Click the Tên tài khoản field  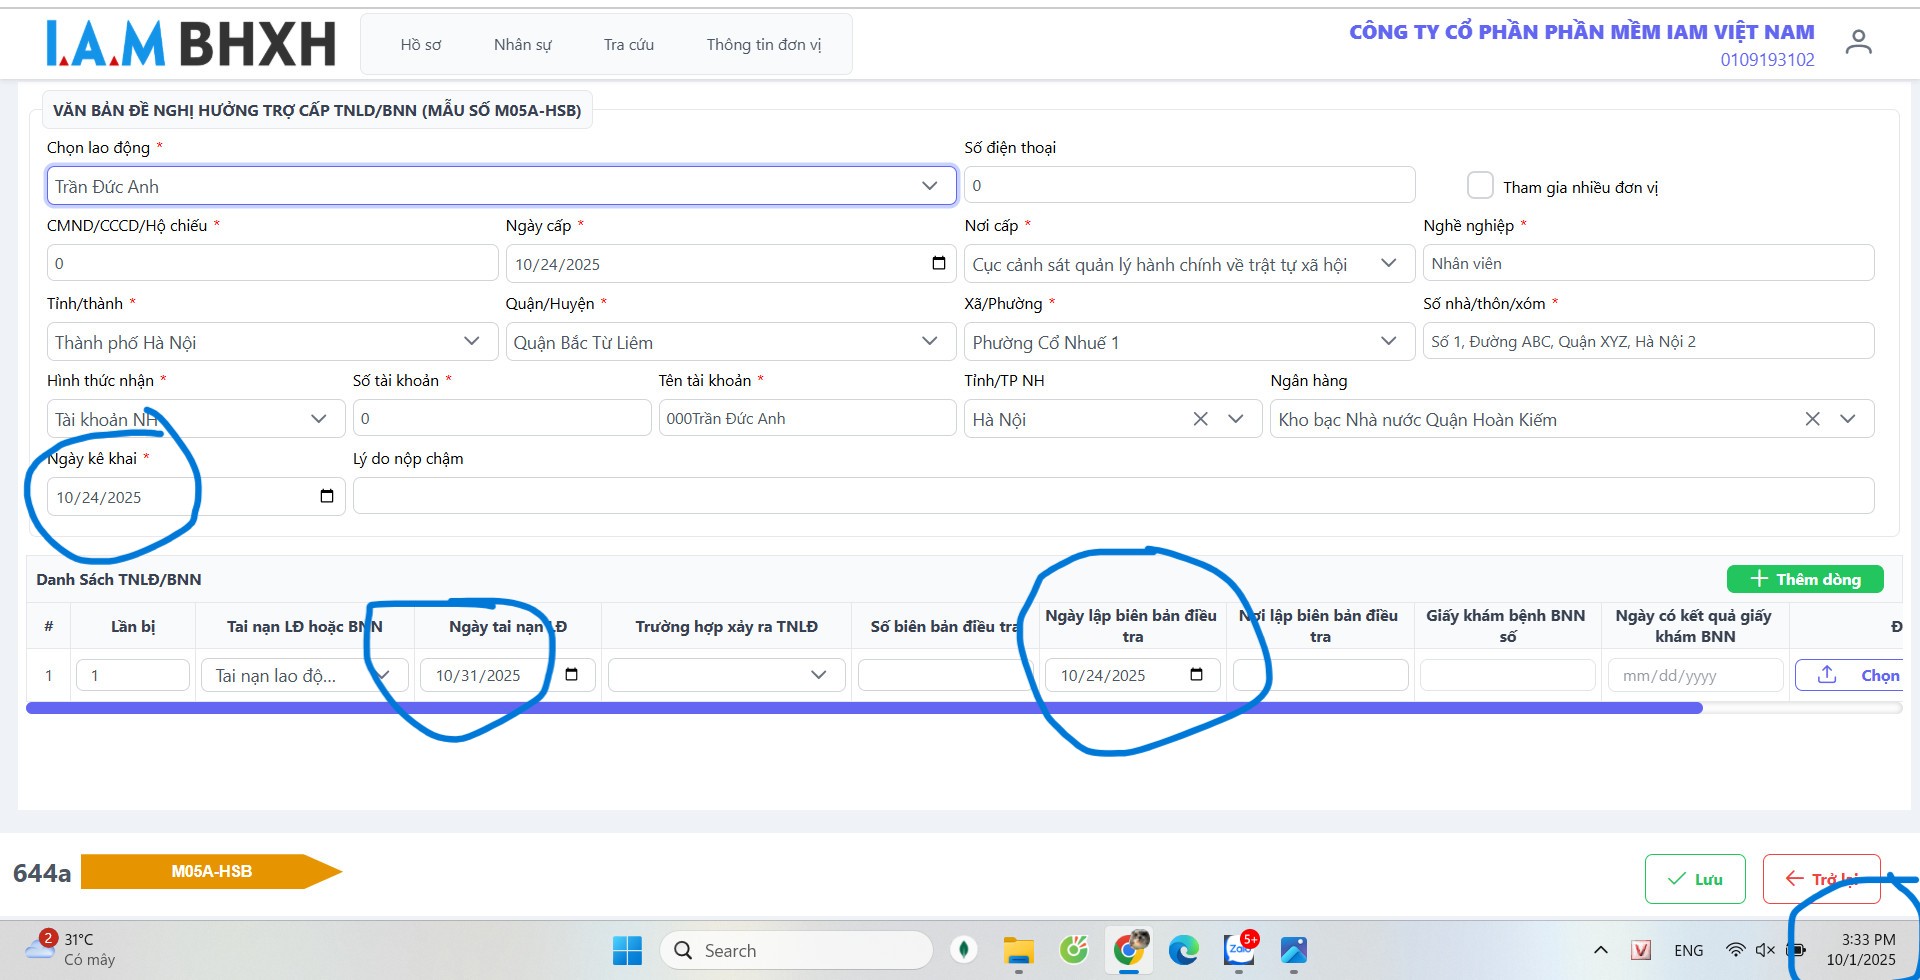(807, 418)
